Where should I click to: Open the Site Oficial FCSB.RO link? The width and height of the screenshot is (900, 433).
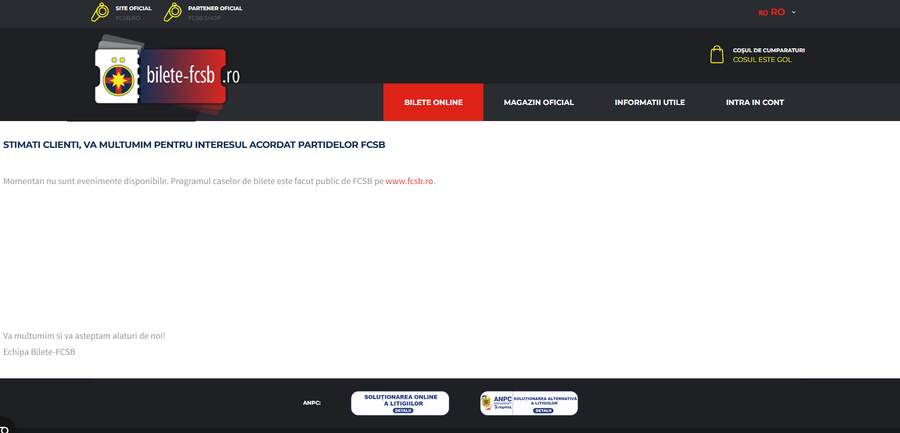coord(133,13)
